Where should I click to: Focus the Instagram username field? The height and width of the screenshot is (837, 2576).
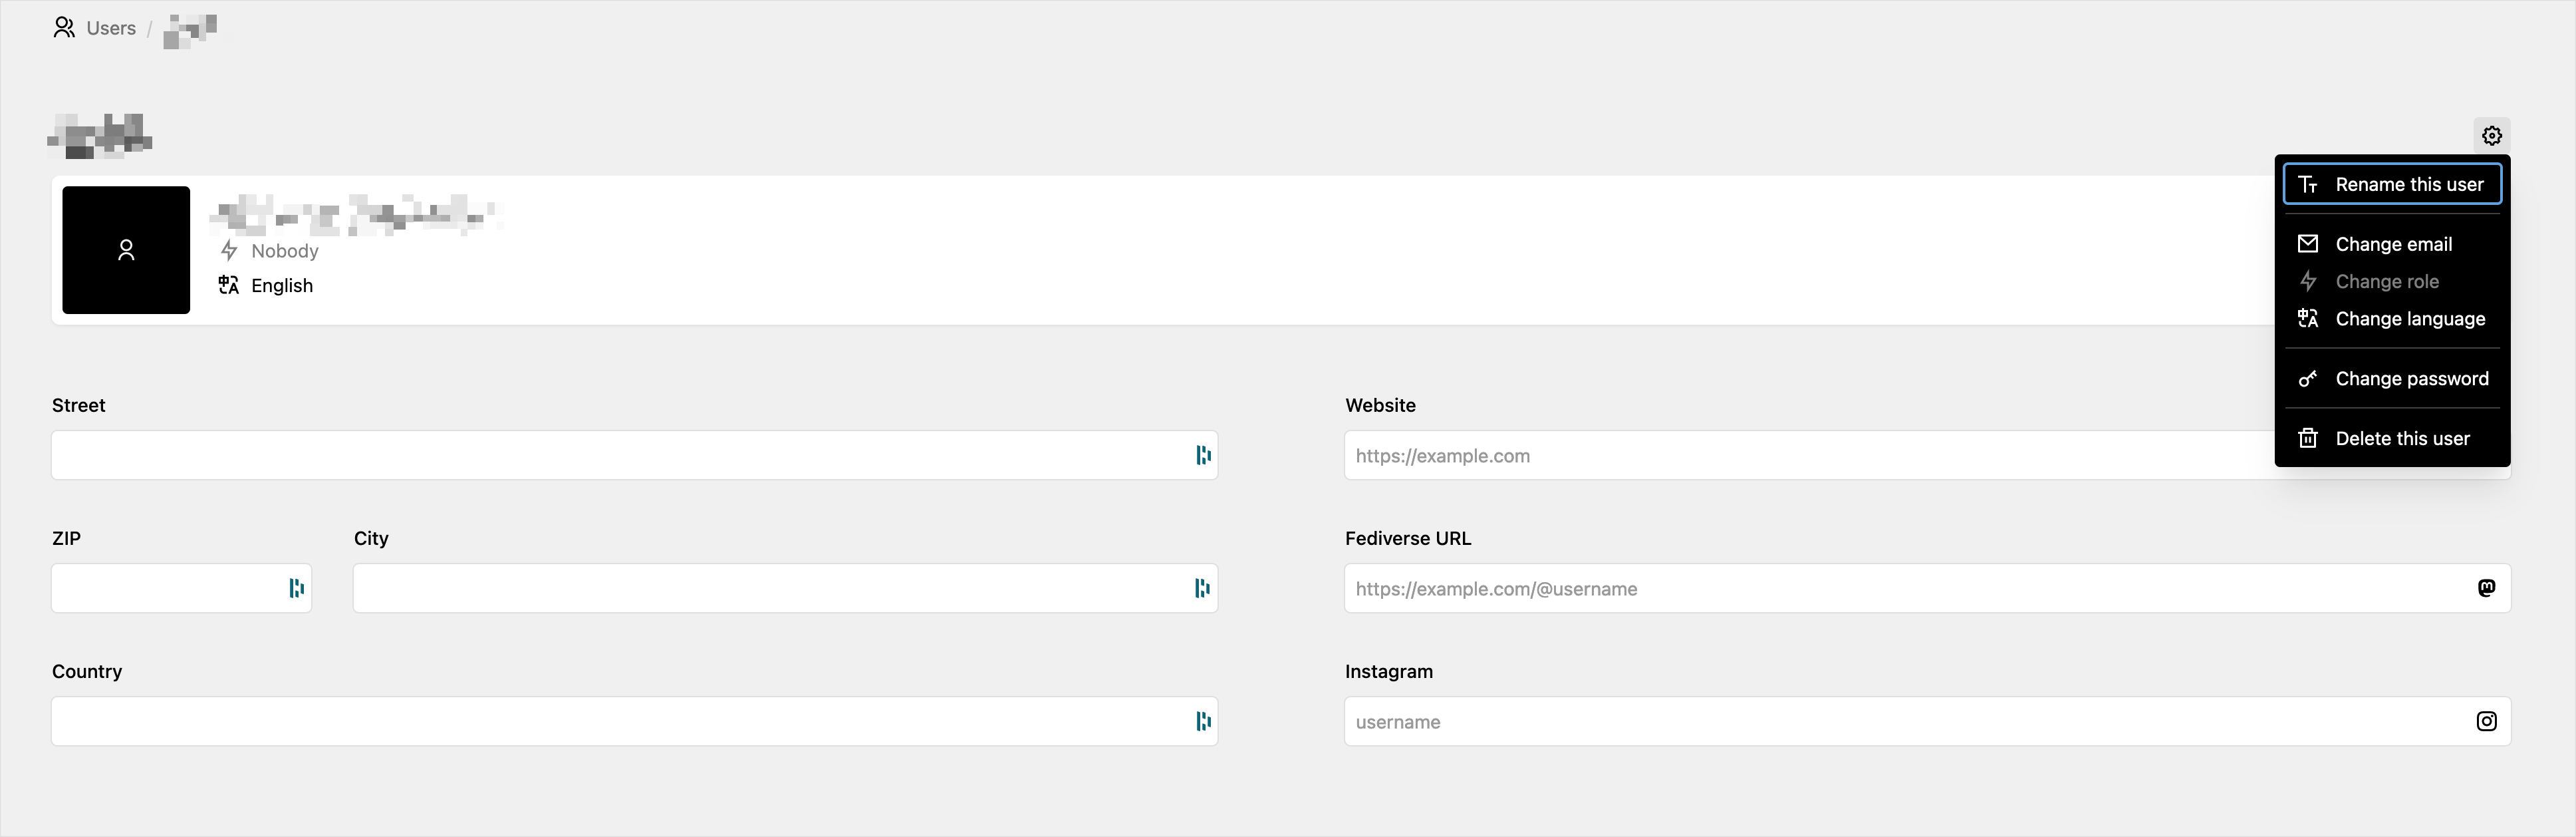pos(1900,721)
